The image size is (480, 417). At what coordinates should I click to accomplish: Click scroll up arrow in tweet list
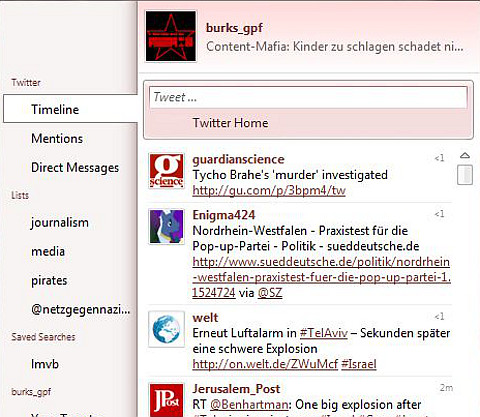coord(465,156)
